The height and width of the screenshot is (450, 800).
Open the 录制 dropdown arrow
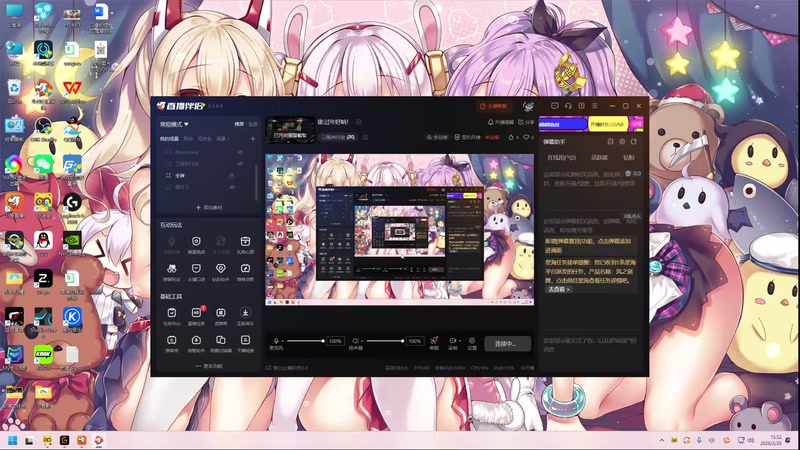(459, 341)
